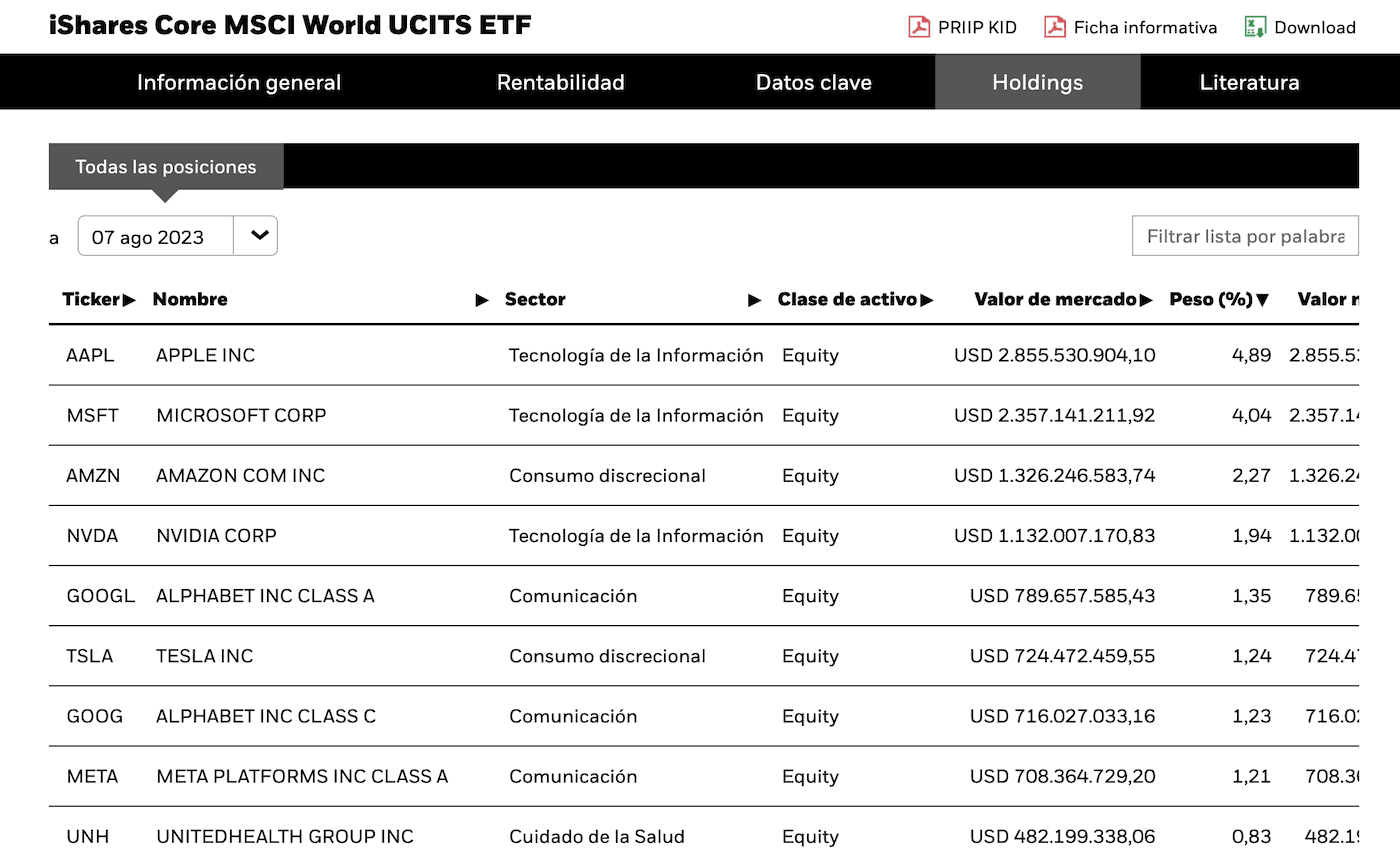Click the Sector column sort arrow

[755, 299]
